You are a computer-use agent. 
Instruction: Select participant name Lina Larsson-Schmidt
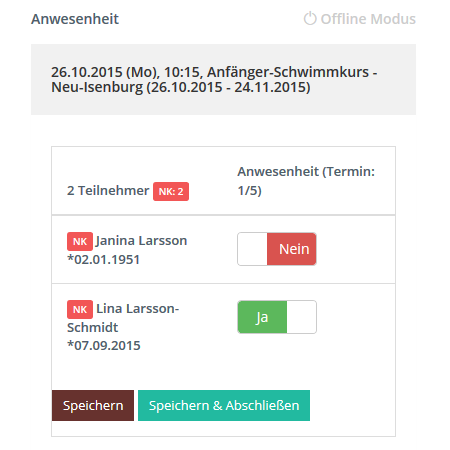click(x=123, y=318)
